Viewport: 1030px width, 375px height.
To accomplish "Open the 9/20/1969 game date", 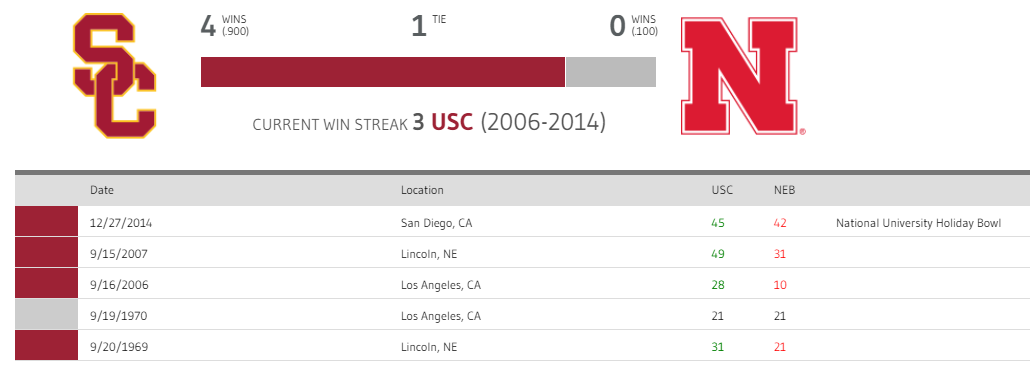I will (x=119, y=347).
